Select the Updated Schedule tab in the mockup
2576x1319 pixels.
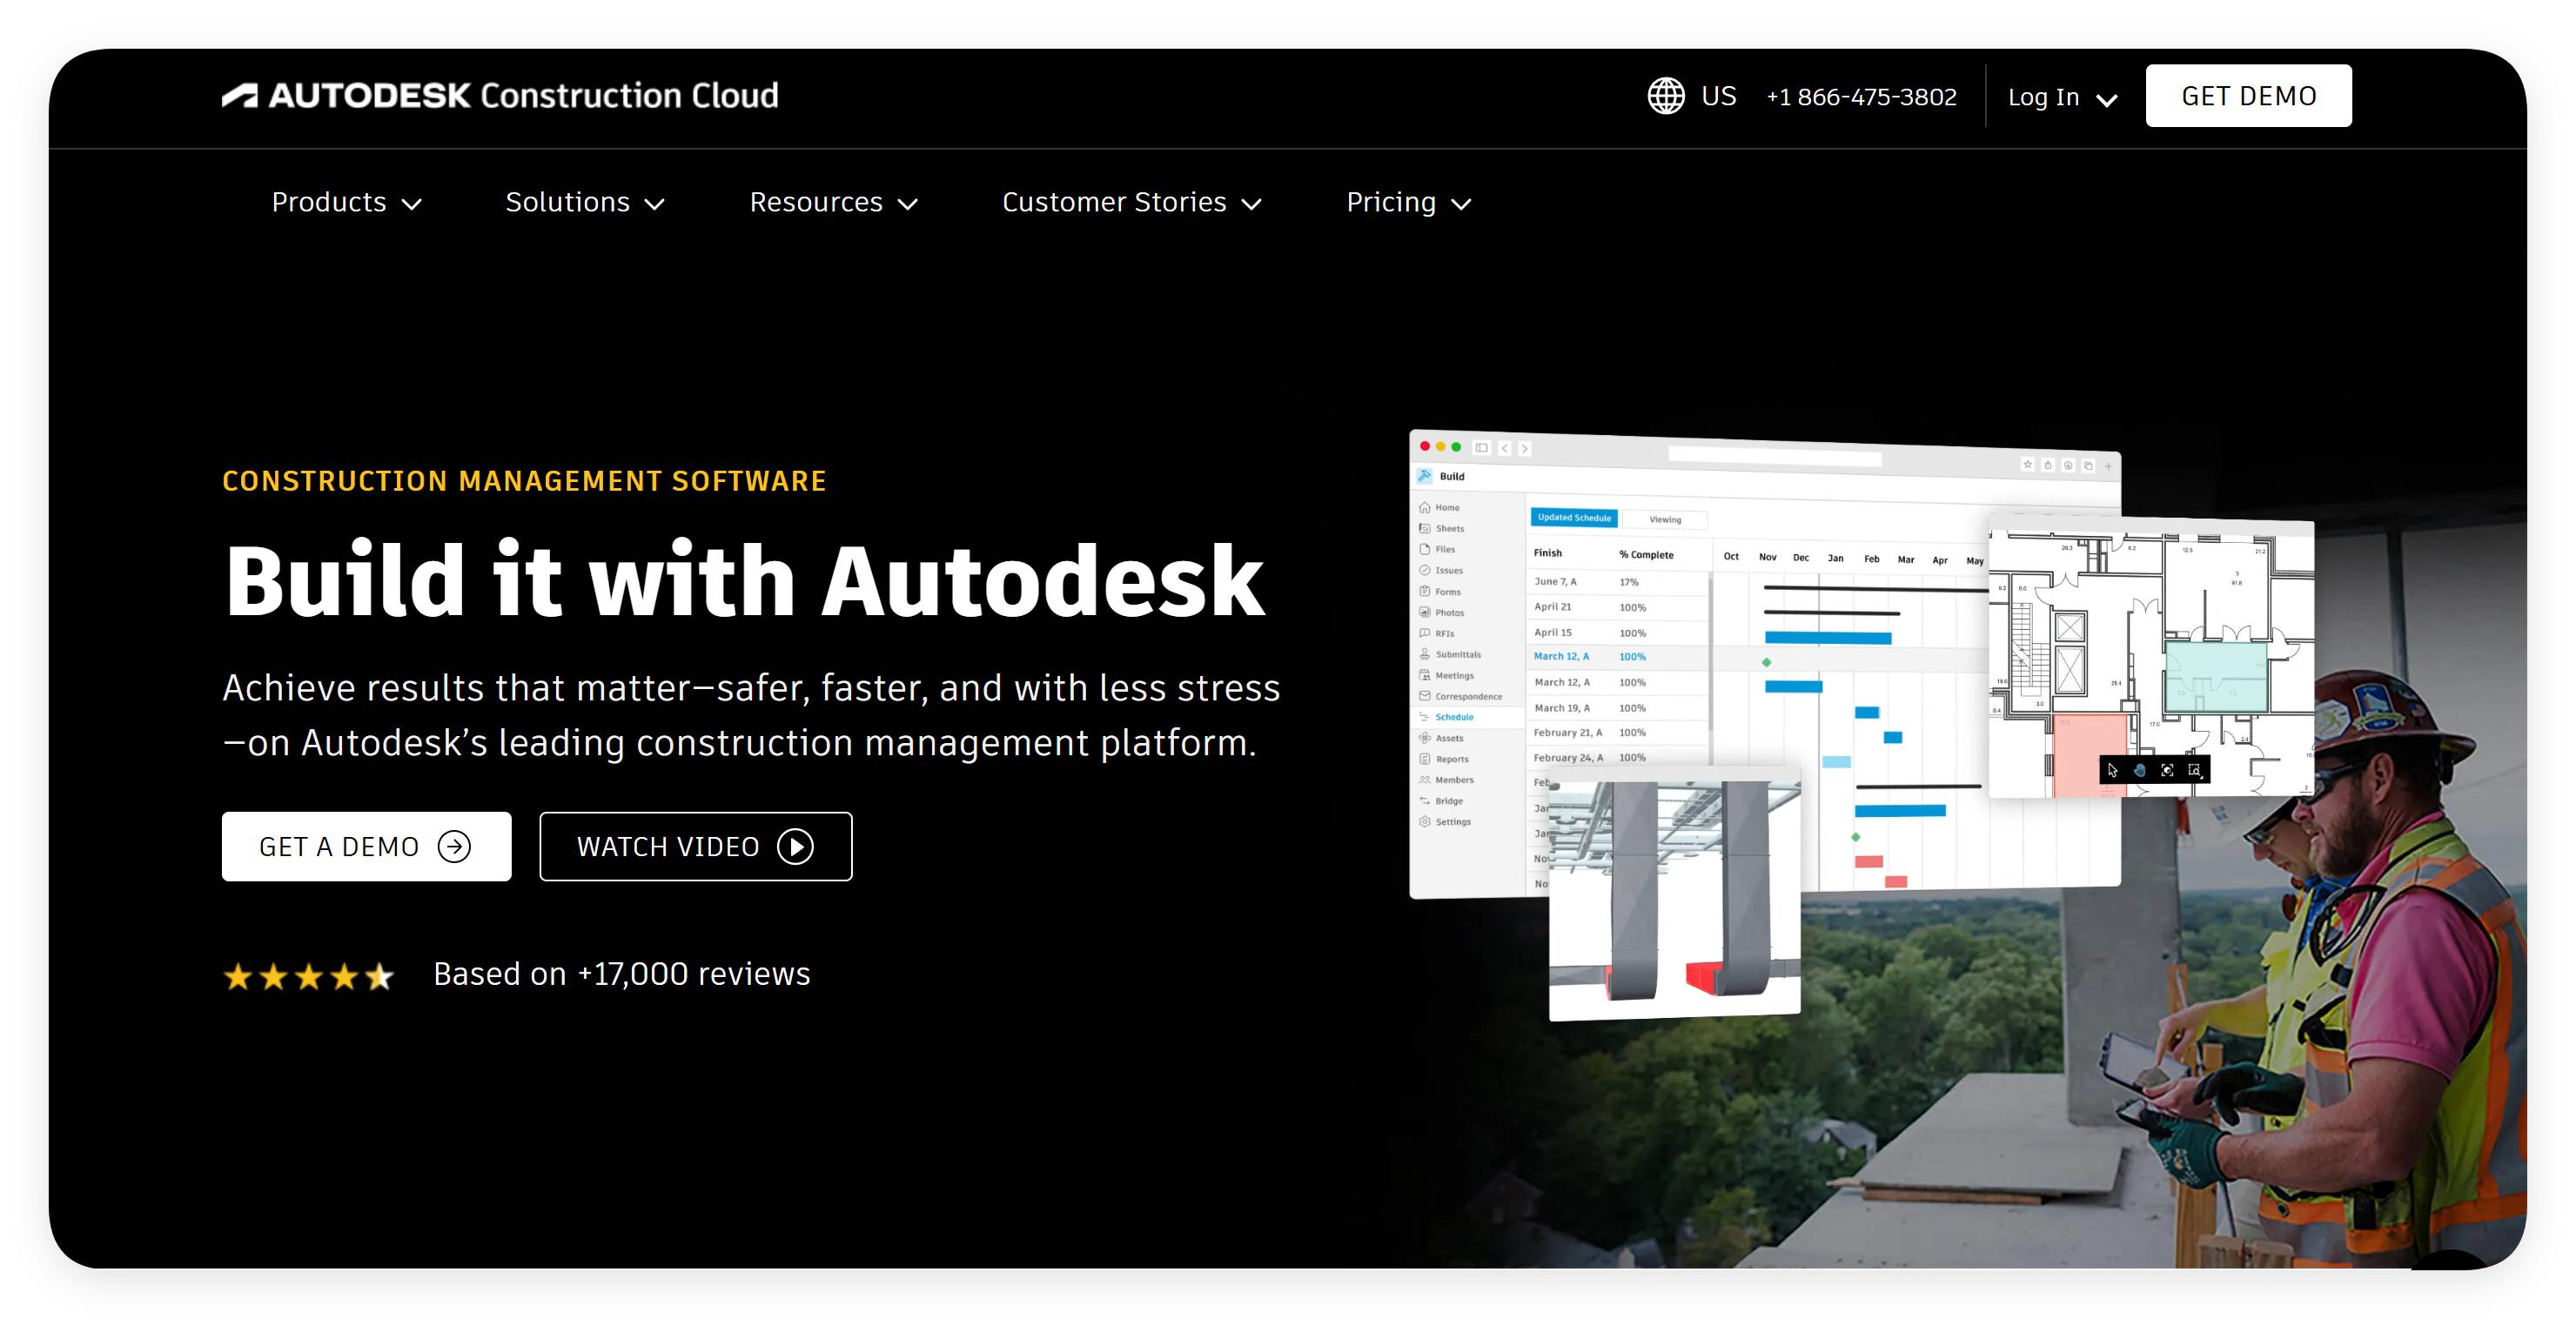(x=1574, y=518)
